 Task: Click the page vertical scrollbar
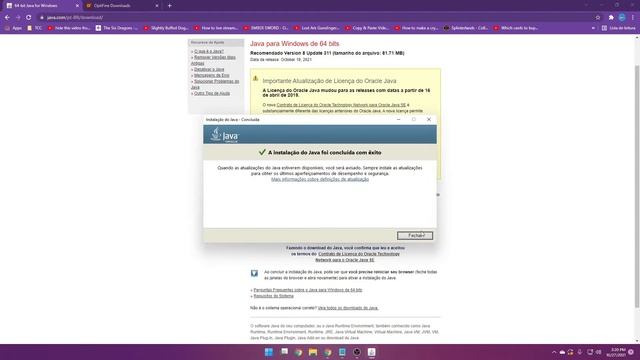pos(637,186)
